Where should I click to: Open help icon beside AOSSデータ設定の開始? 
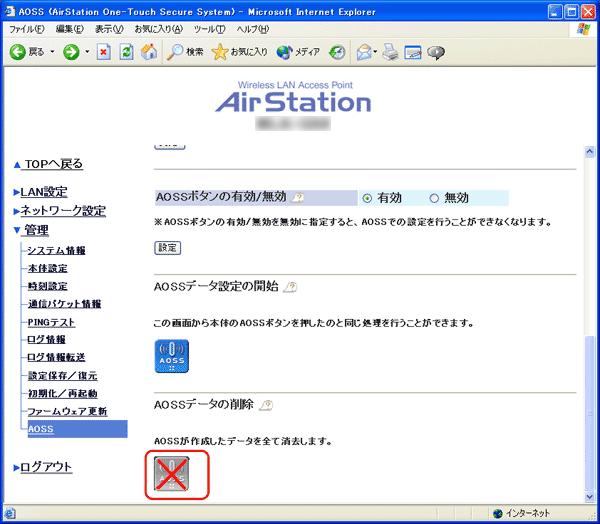click(290, 287)
